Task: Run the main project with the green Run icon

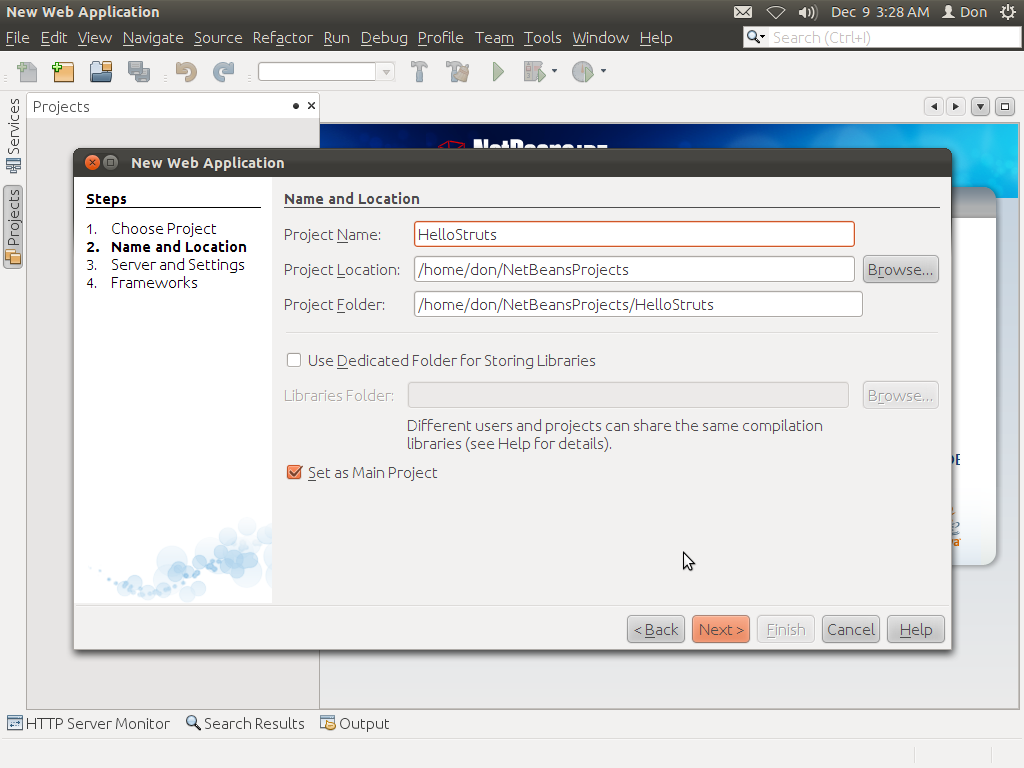Action: (497, 71)
